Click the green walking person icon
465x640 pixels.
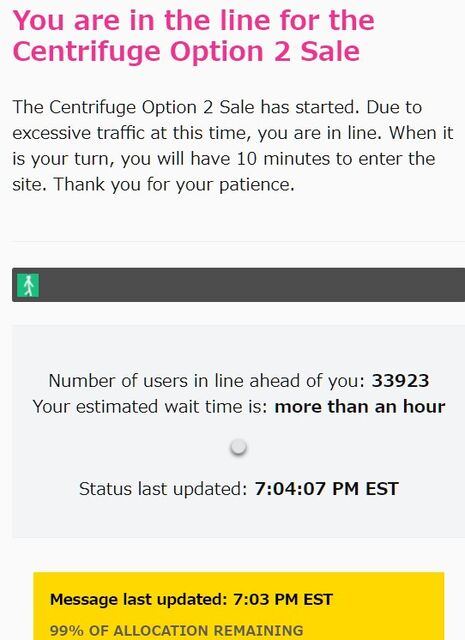click(28, 285)
